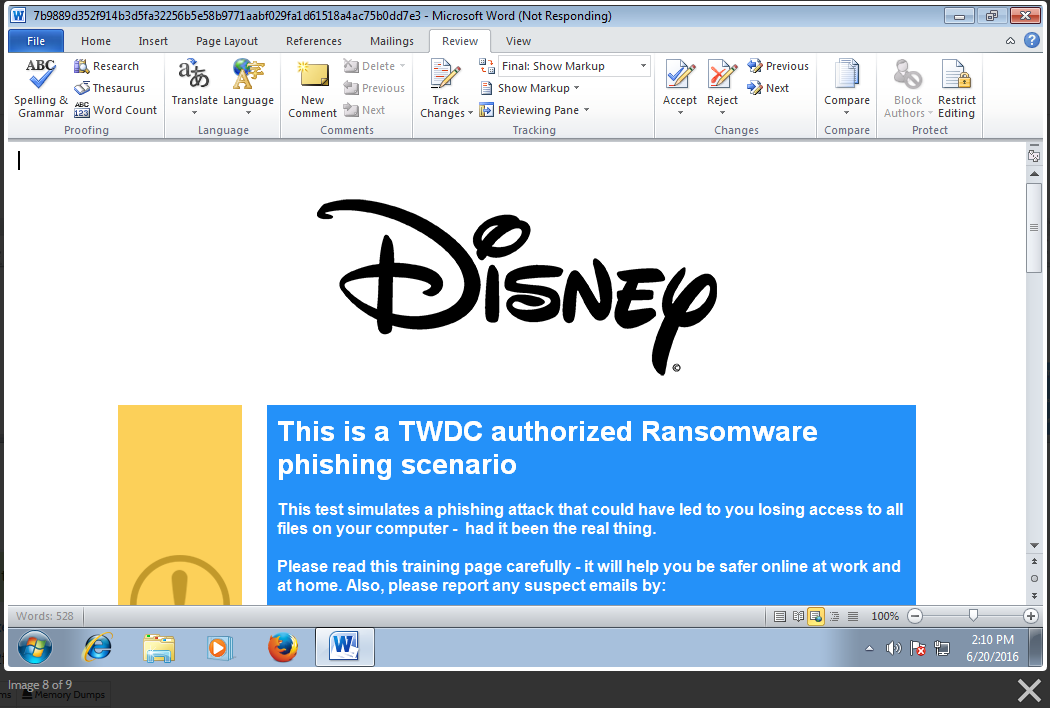Go to Next comment
This screenshot has height=708, width=1050.
(364, 110)
